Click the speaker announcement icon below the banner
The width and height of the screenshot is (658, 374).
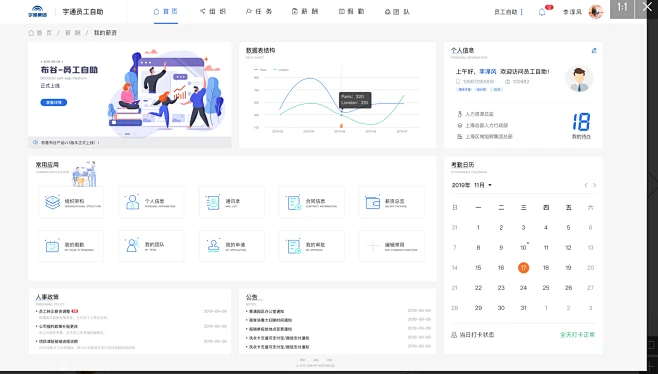pyautogui.click(x=35, y=143)
